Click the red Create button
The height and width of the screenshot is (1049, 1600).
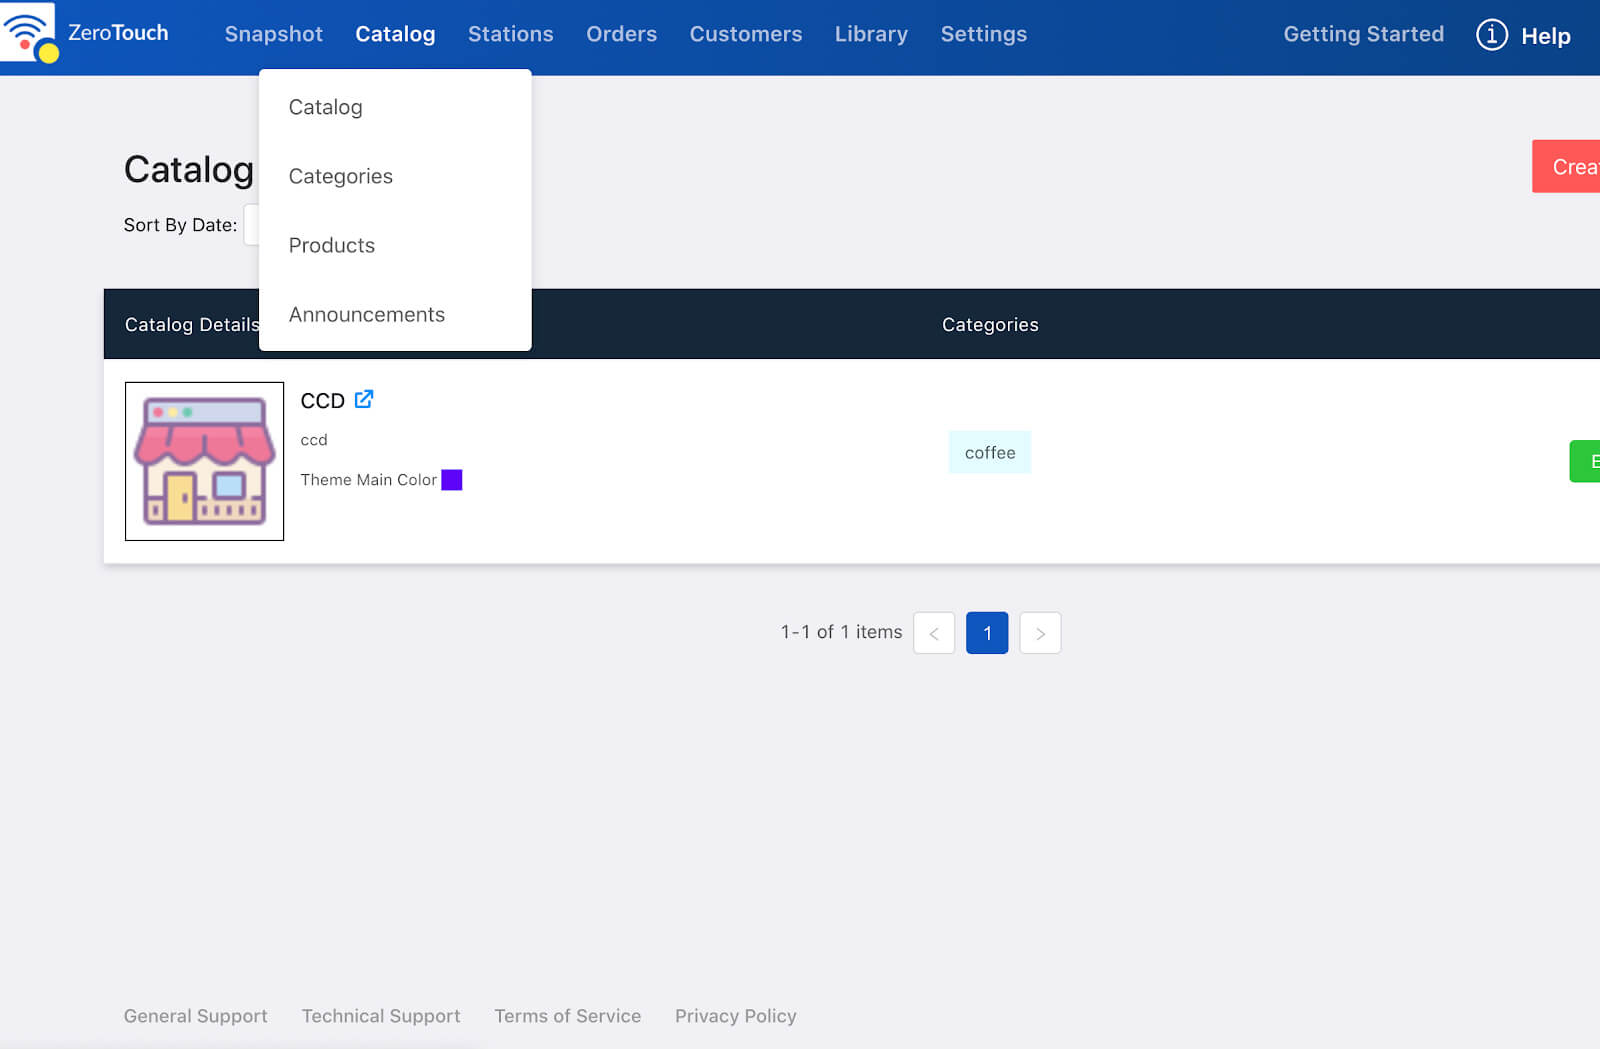point(1566,166)
